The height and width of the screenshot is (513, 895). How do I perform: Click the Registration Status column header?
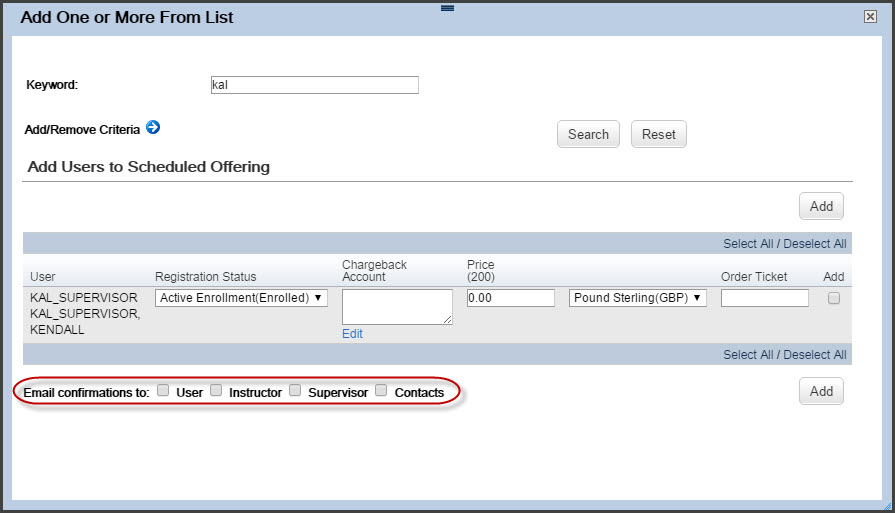[x=205, y=277]
